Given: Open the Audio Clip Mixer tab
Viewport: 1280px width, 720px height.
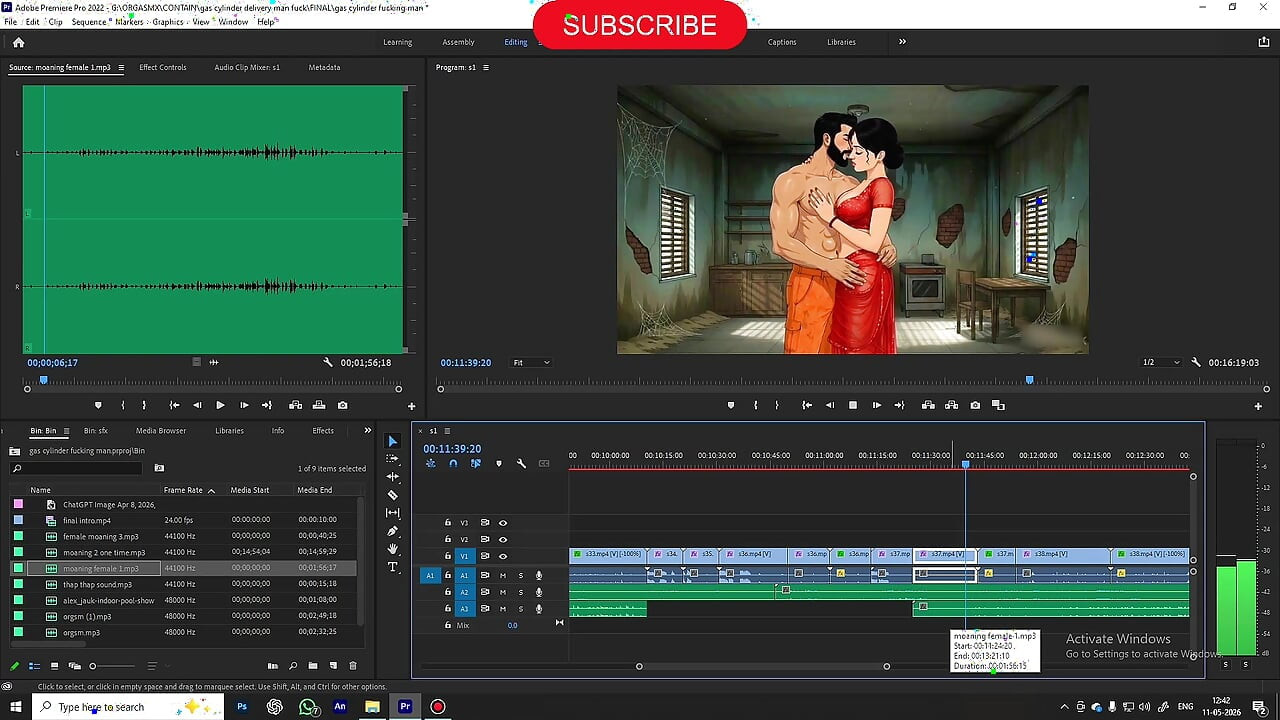Looking at the screenshot, I should pyautogui.click(x=247, y=67).
